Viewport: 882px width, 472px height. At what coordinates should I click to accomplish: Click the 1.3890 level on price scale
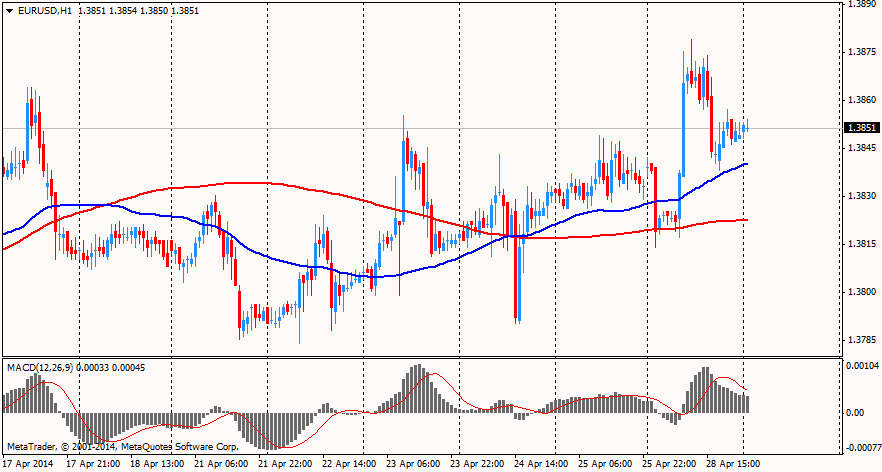(x=861, y=5)
